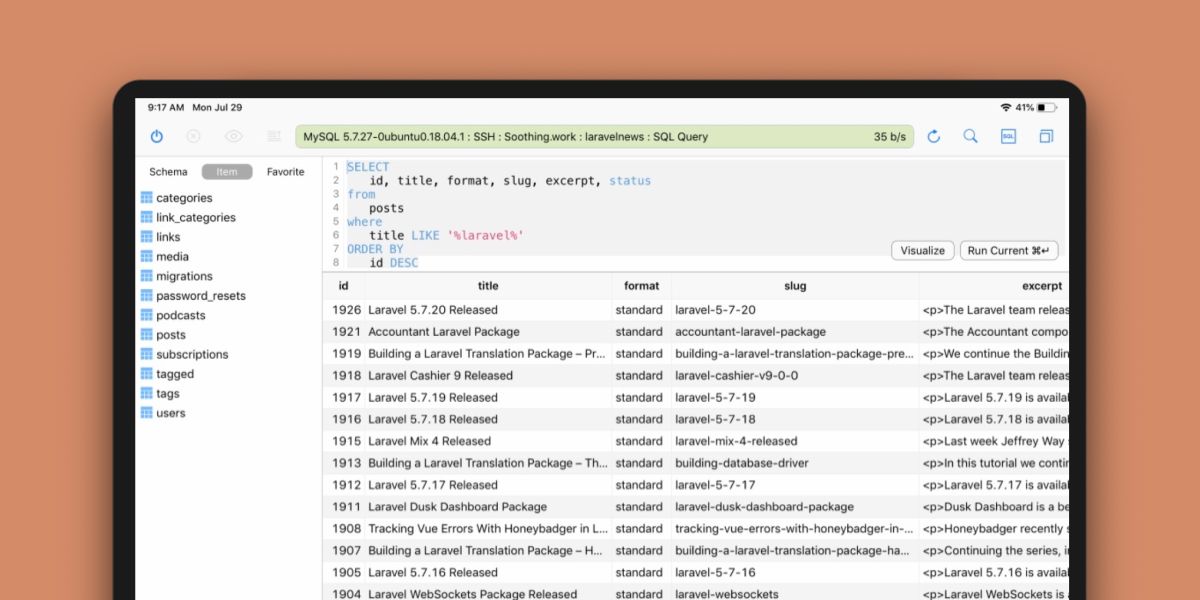Select slug 'laravel-5-7-19' cell
The width and height of the screenshot is (1200, 600).
pyautogui.click(x=795, y=397)
